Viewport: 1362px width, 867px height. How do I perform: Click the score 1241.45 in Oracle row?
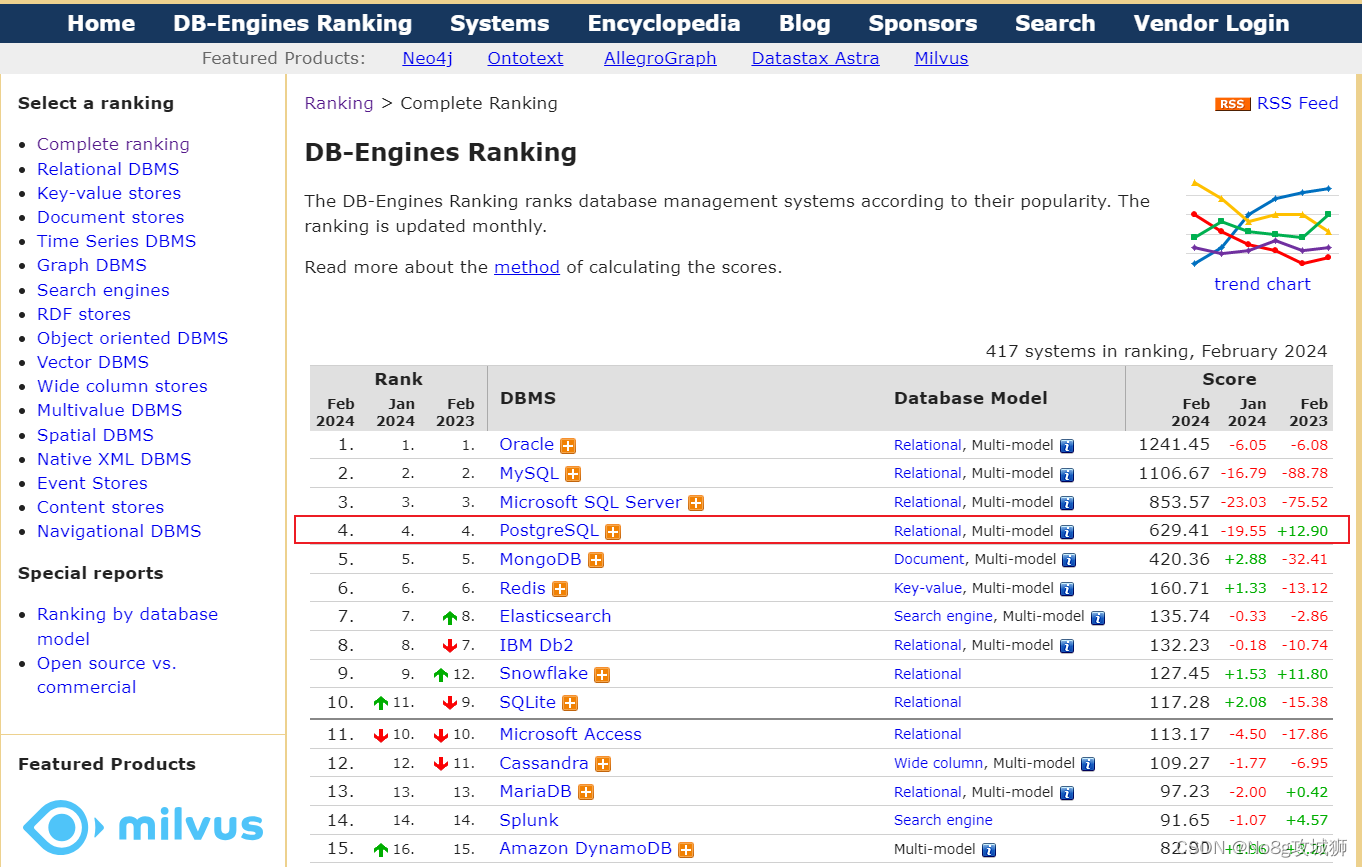1174,444
